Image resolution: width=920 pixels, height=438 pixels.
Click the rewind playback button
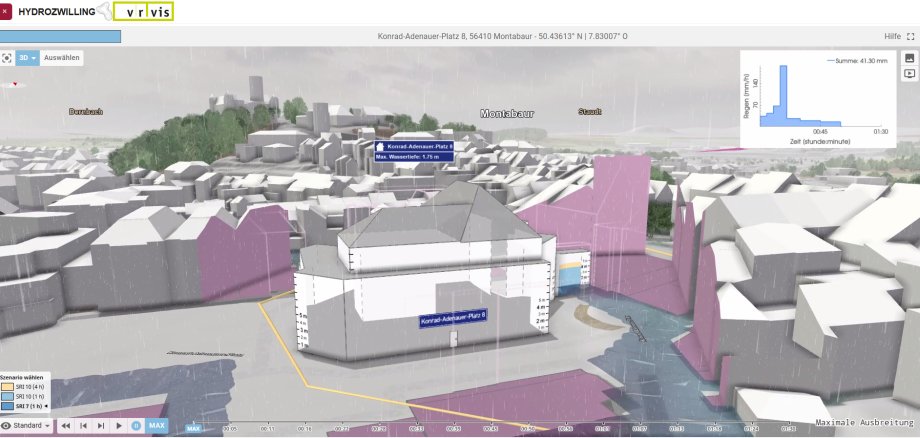click(x=65, y=426)
